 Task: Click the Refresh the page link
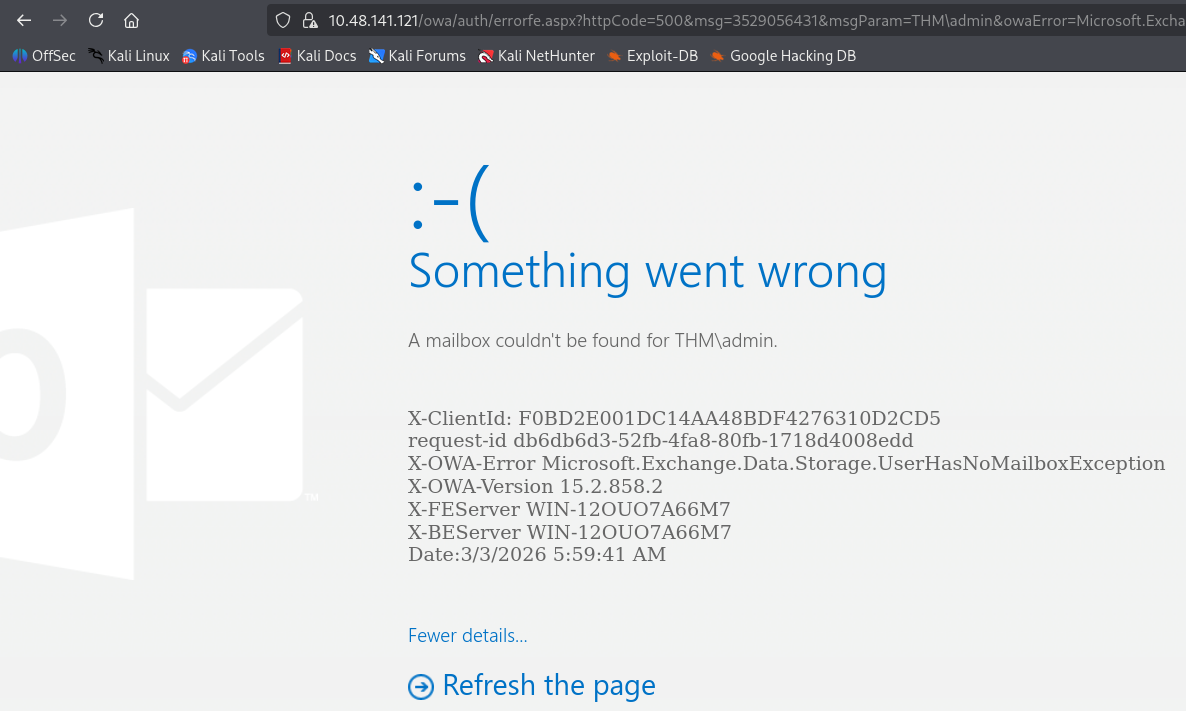click(548, 685)
